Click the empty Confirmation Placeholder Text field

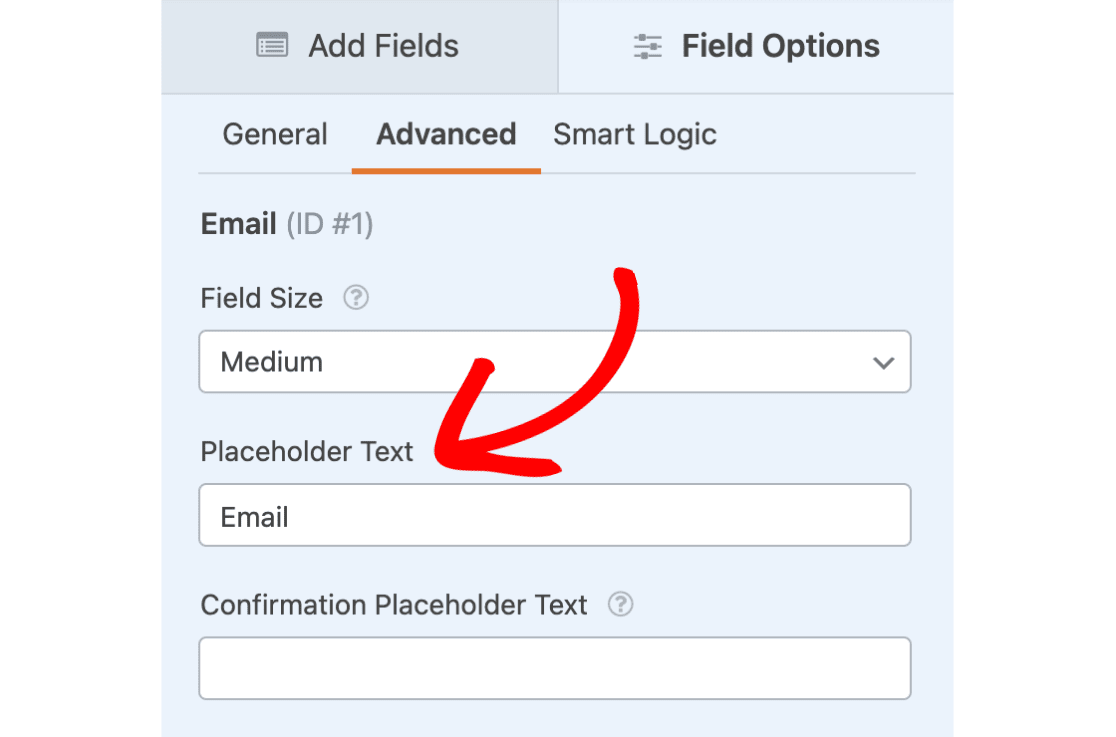(555, 668)
